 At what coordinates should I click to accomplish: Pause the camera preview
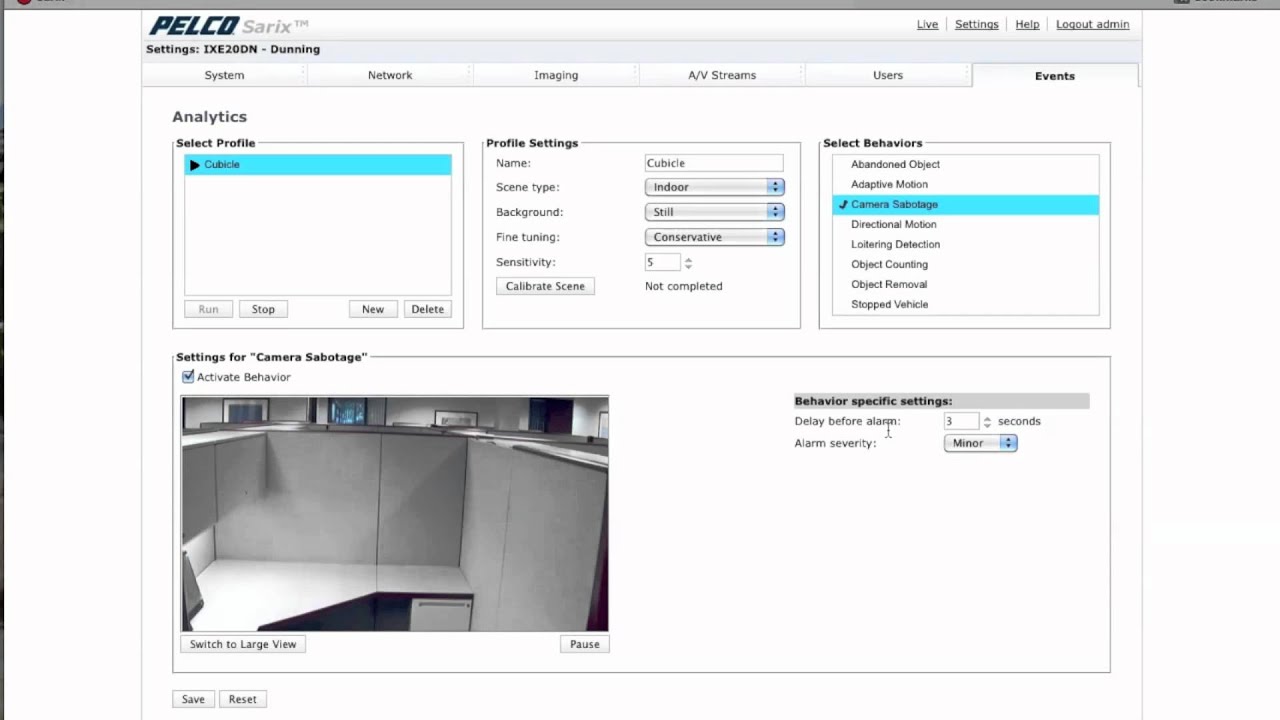coord(585,644)
